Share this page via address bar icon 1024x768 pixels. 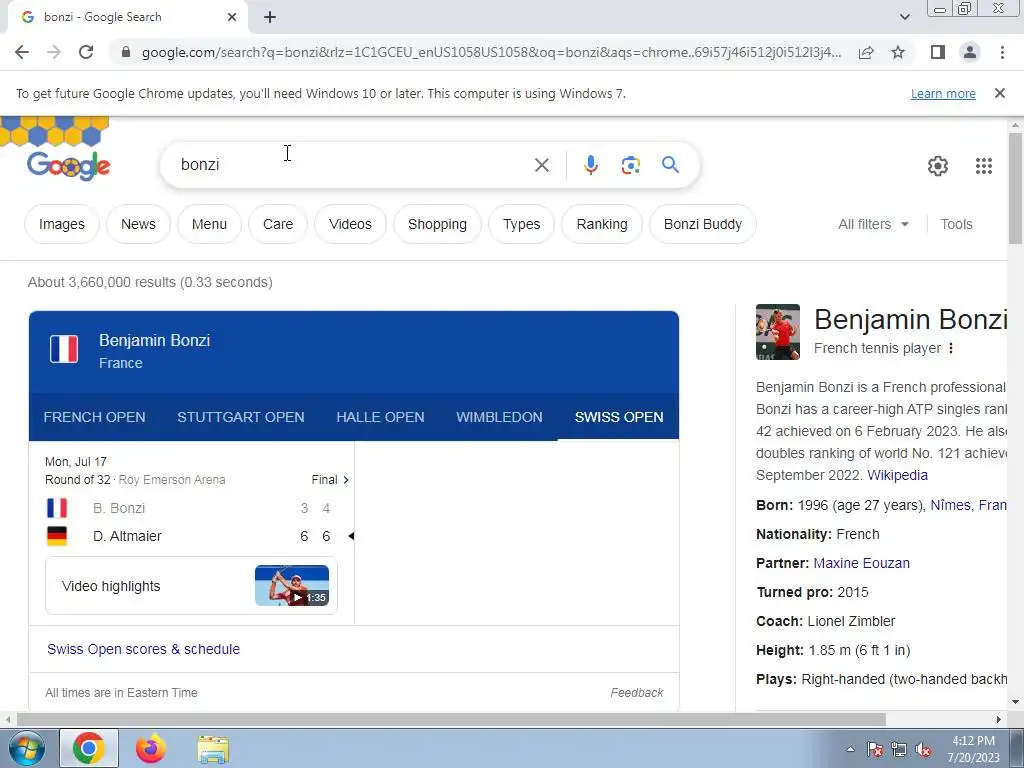[x=866, y=52]
